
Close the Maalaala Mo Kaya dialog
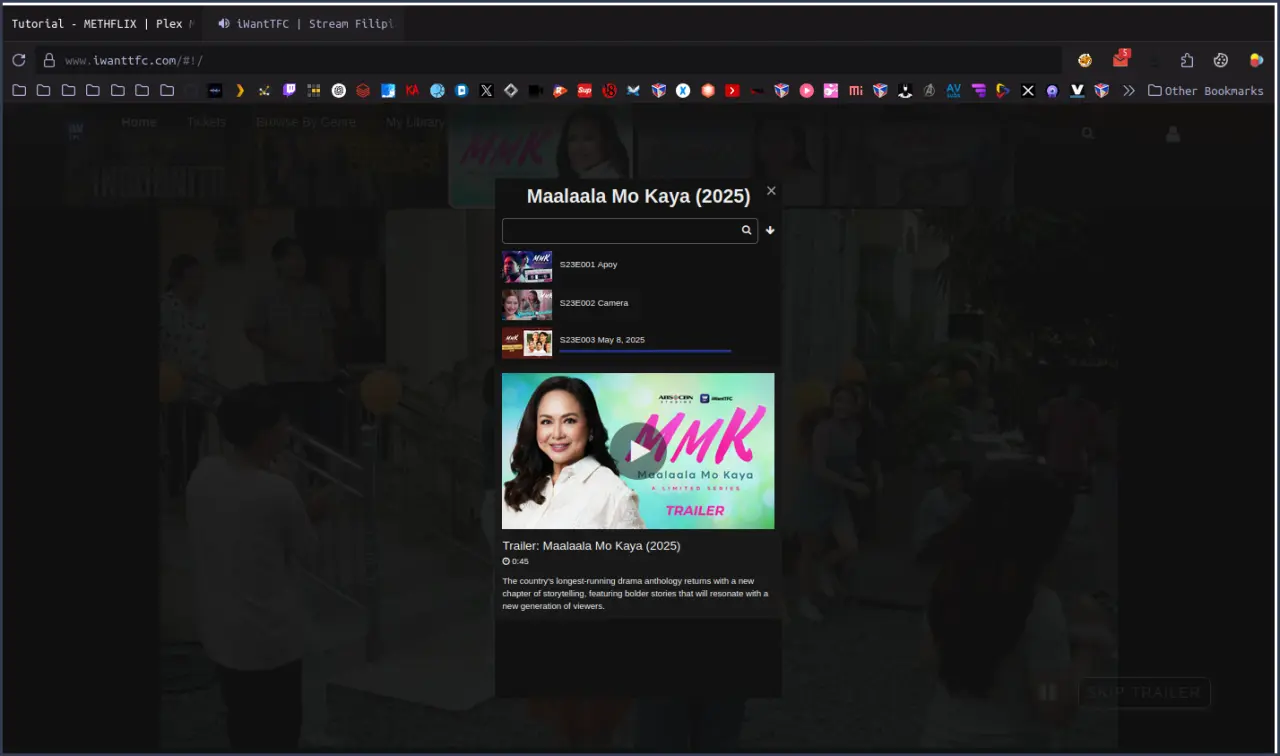point(771,190)
